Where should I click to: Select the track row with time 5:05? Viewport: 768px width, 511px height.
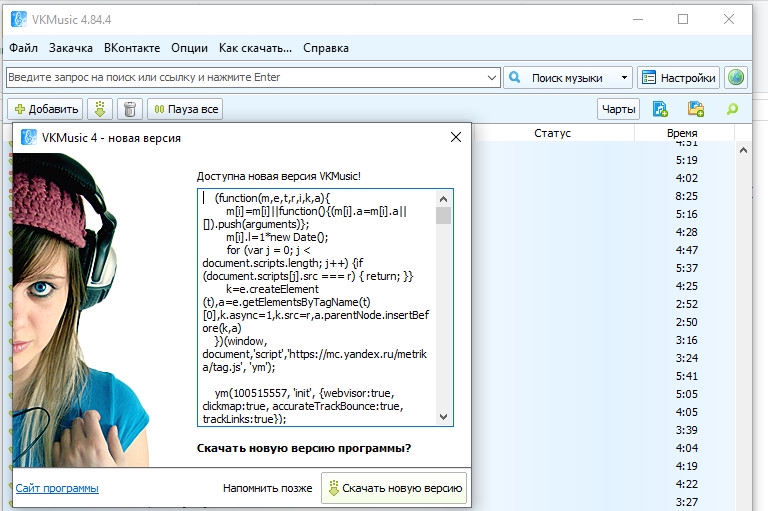click(x=603, y=394)
